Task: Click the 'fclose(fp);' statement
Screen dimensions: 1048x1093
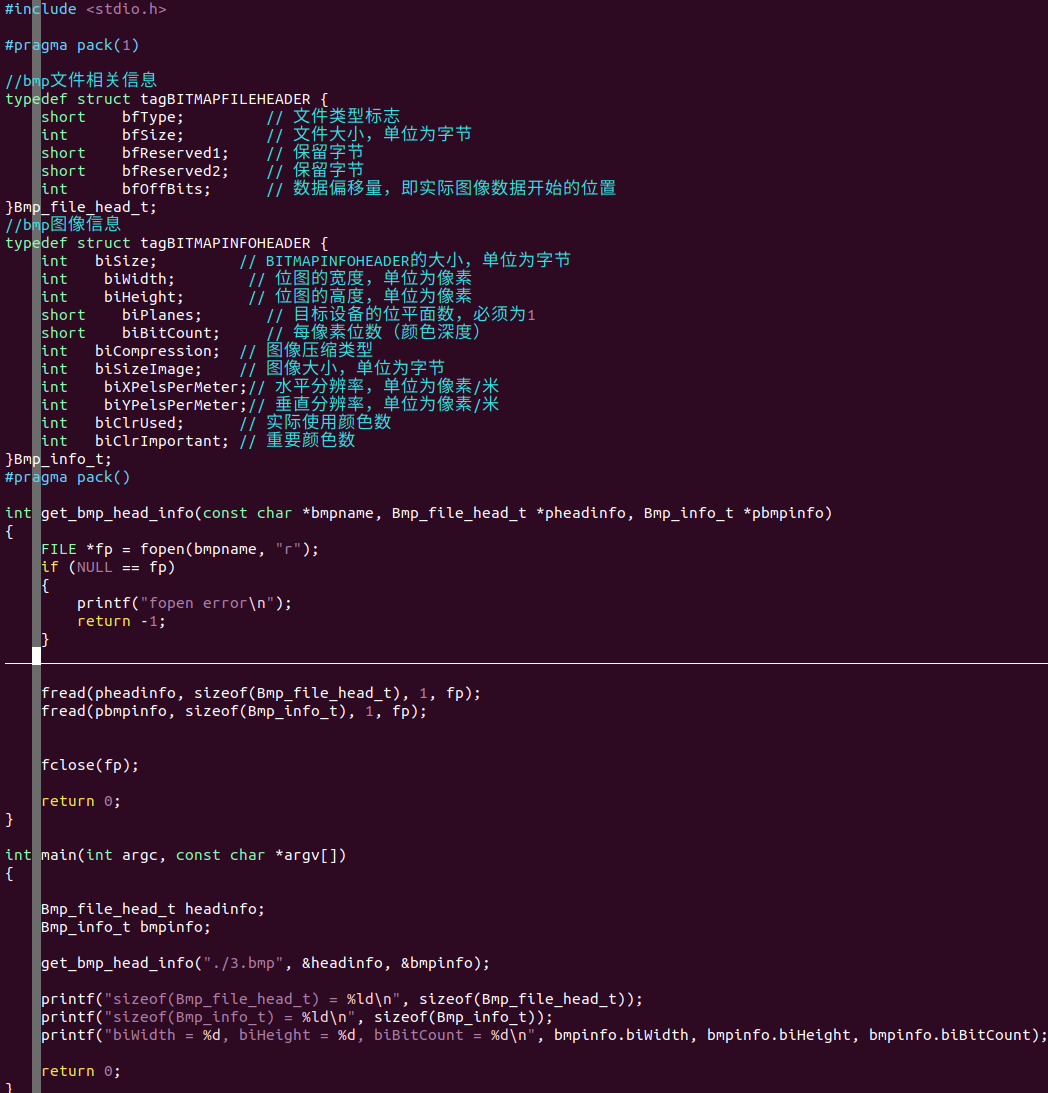Action: click(x=90, y=765)
